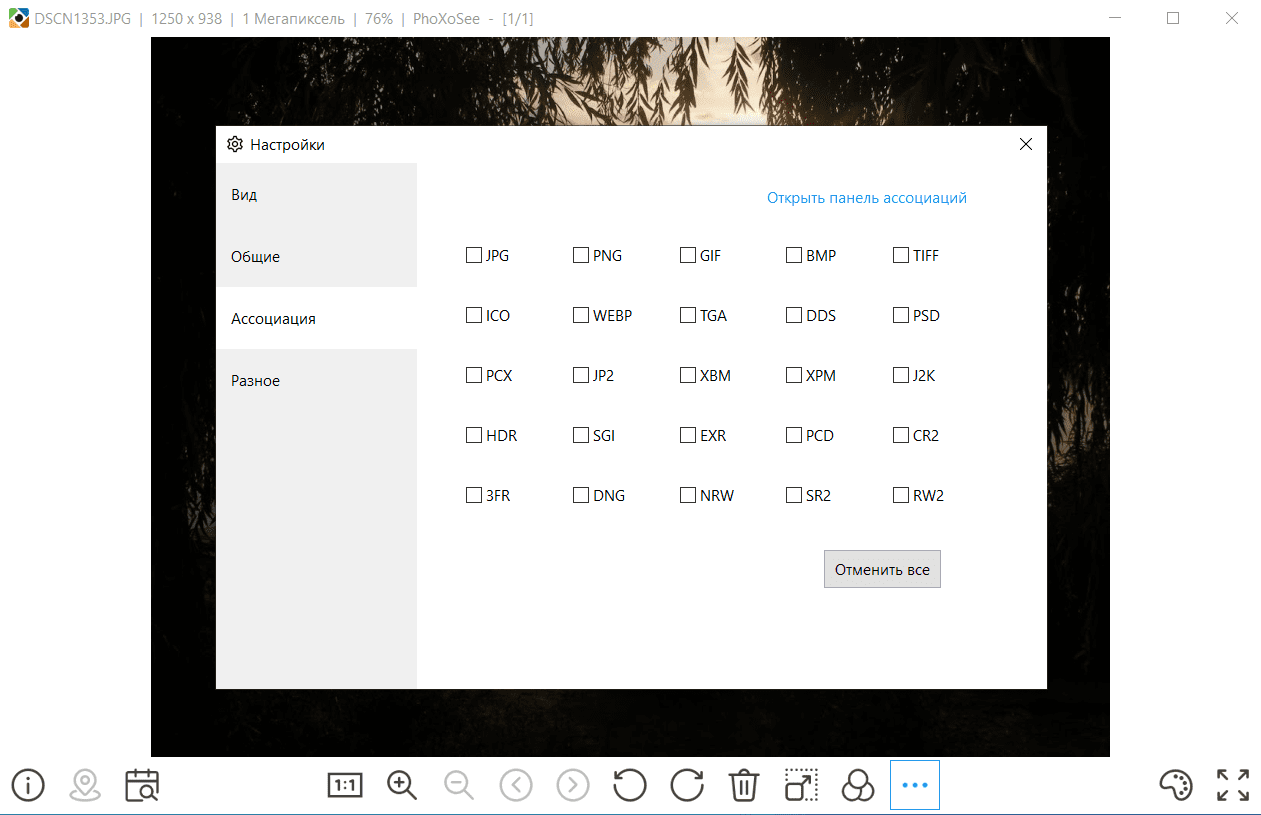The width and height of the screenshot is (1261, 815).
Task: Minimize the PhoXoSee window
Action: click(x=1115, y=18)
